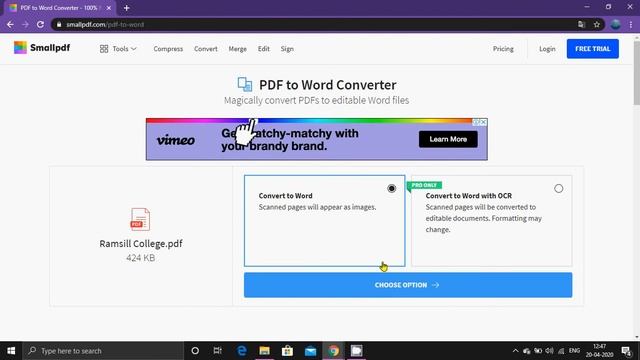Open the Edit menu item
Viewport: 640px width, 360px height.
[264, 49]
